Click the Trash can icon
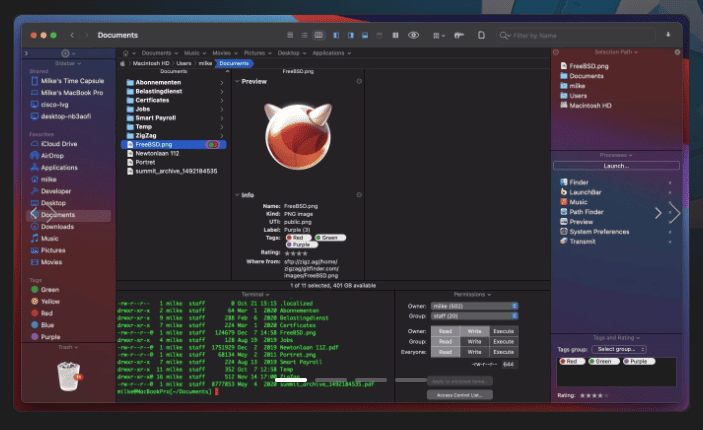 tap(69, 376)
